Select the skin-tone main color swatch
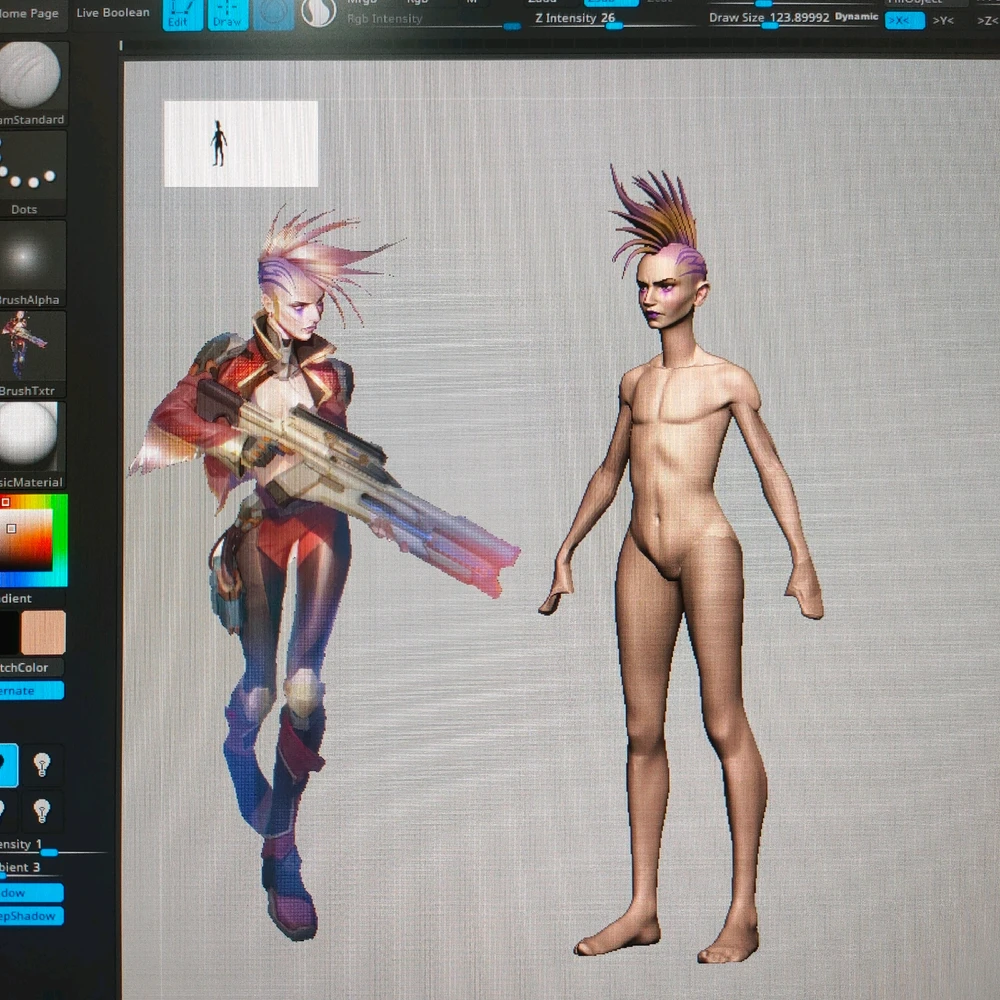 43,633
